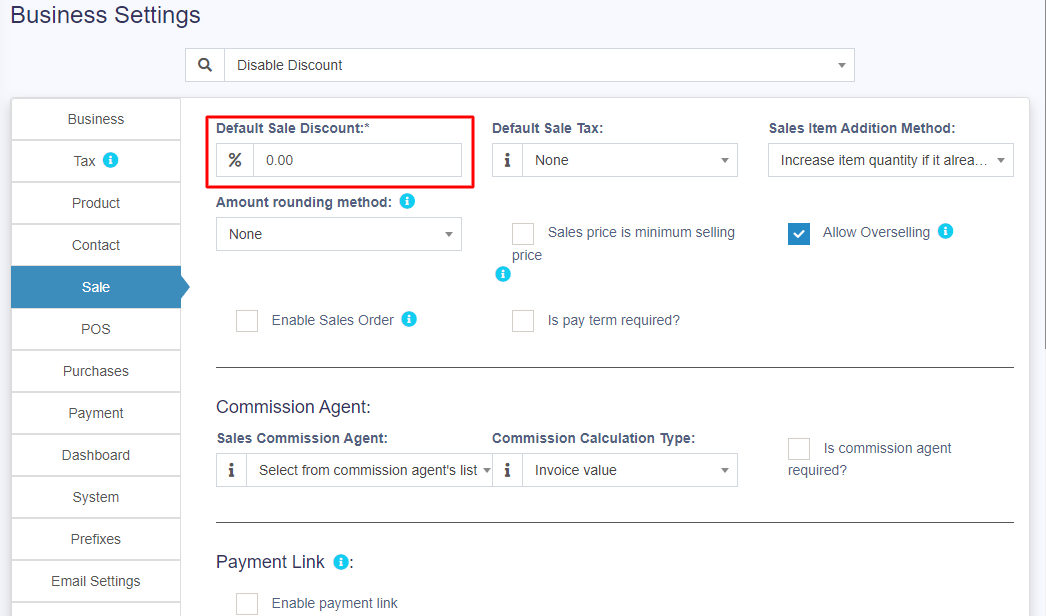Screen dimensions: 1046x616
Task: Click Amount rounding method info icon
Action: click(x=407, y=201)
